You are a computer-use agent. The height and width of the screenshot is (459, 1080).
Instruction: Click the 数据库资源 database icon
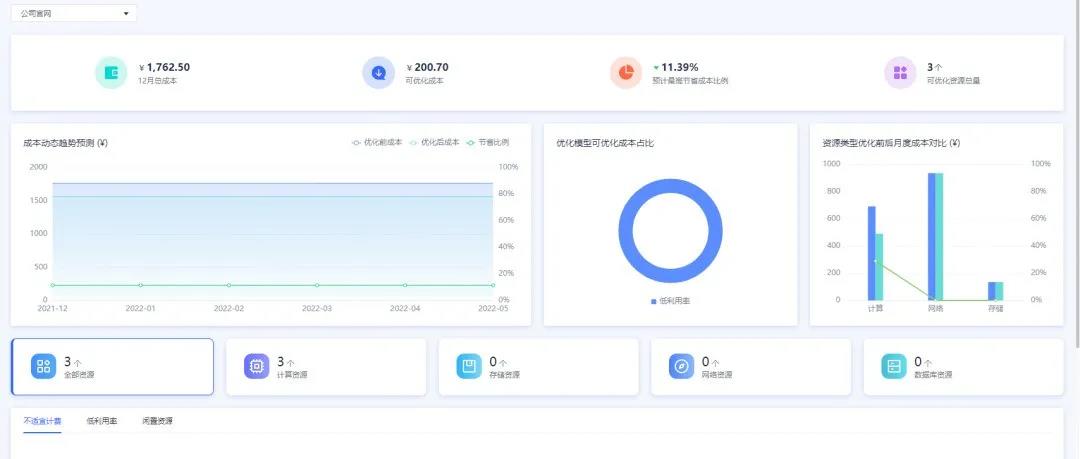click(894, 367)
